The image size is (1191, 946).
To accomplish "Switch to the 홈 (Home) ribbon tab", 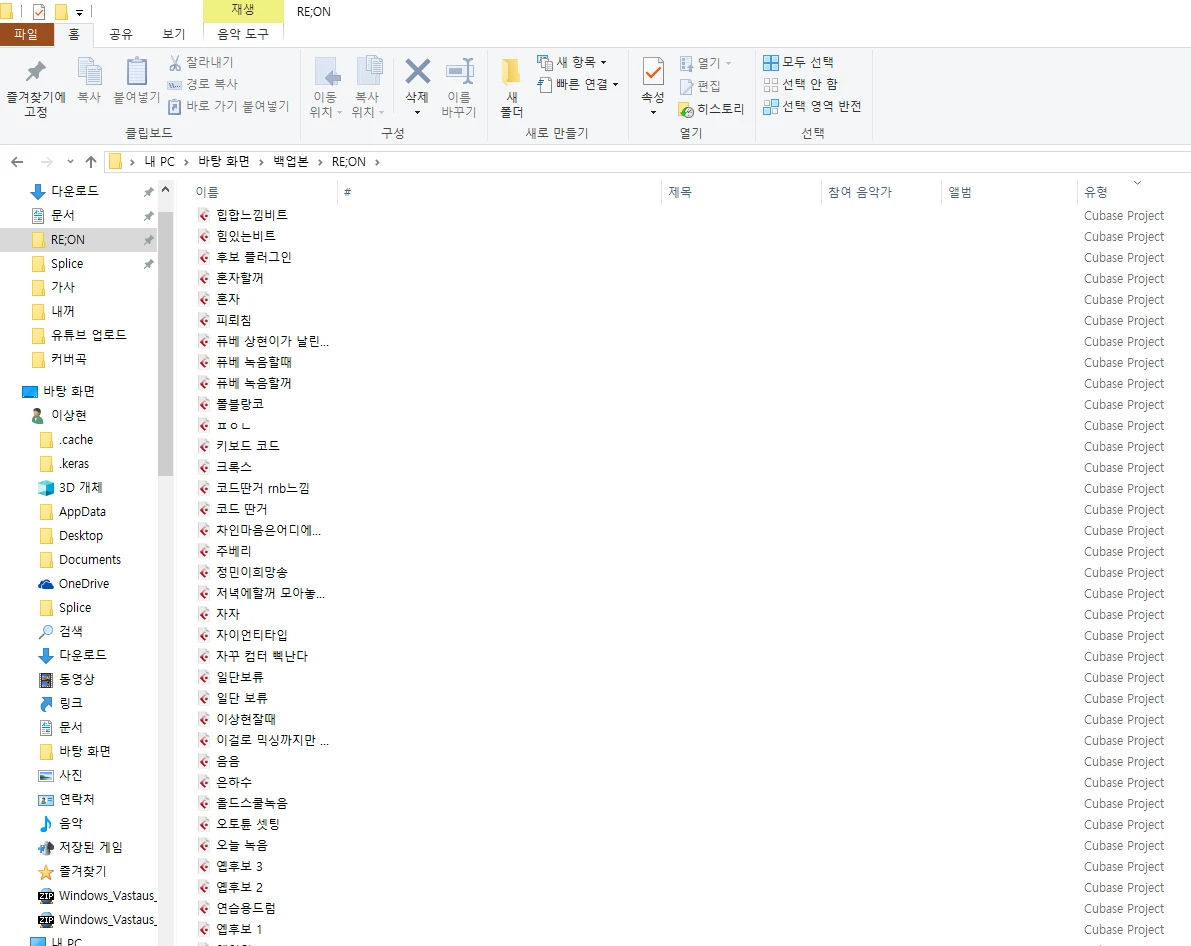I will [74, 34].
